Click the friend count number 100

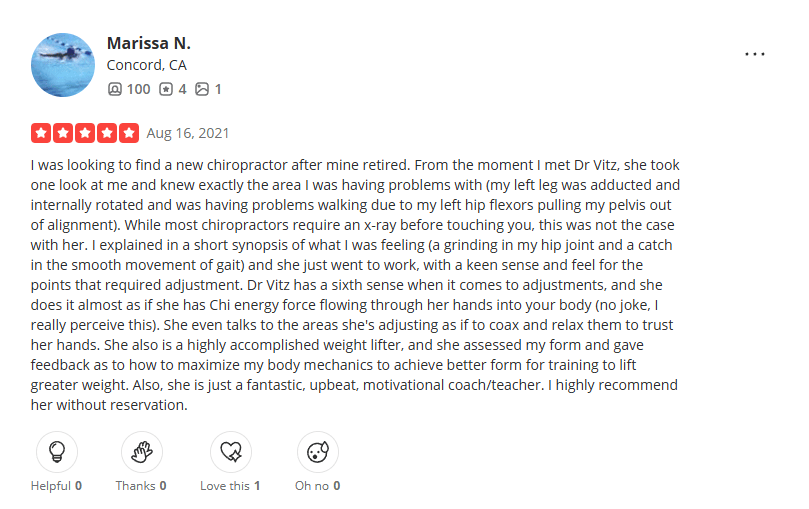point(138,89)
